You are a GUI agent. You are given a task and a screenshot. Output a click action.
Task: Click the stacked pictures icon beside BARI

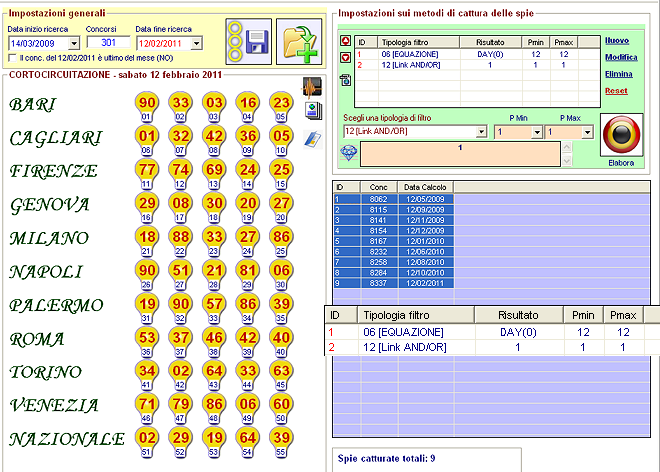coord(311,110)
